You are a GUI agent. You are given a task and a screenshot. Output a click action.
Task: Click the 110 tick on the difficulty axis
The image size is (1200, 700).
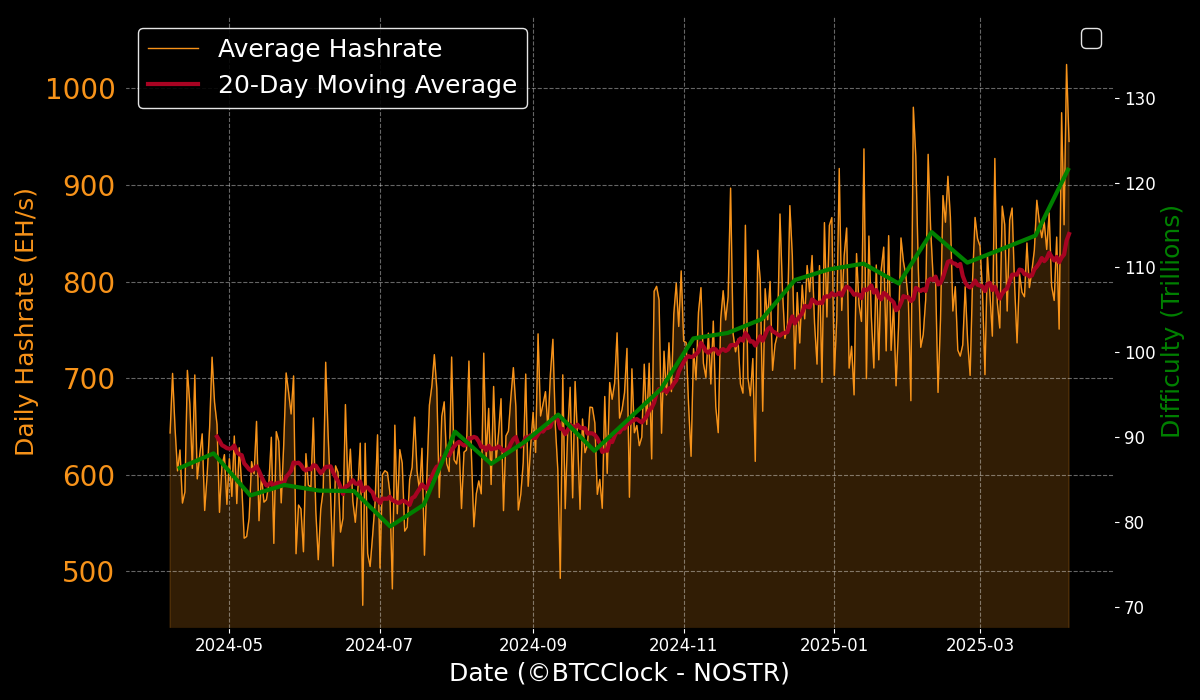click(1141, 268)
